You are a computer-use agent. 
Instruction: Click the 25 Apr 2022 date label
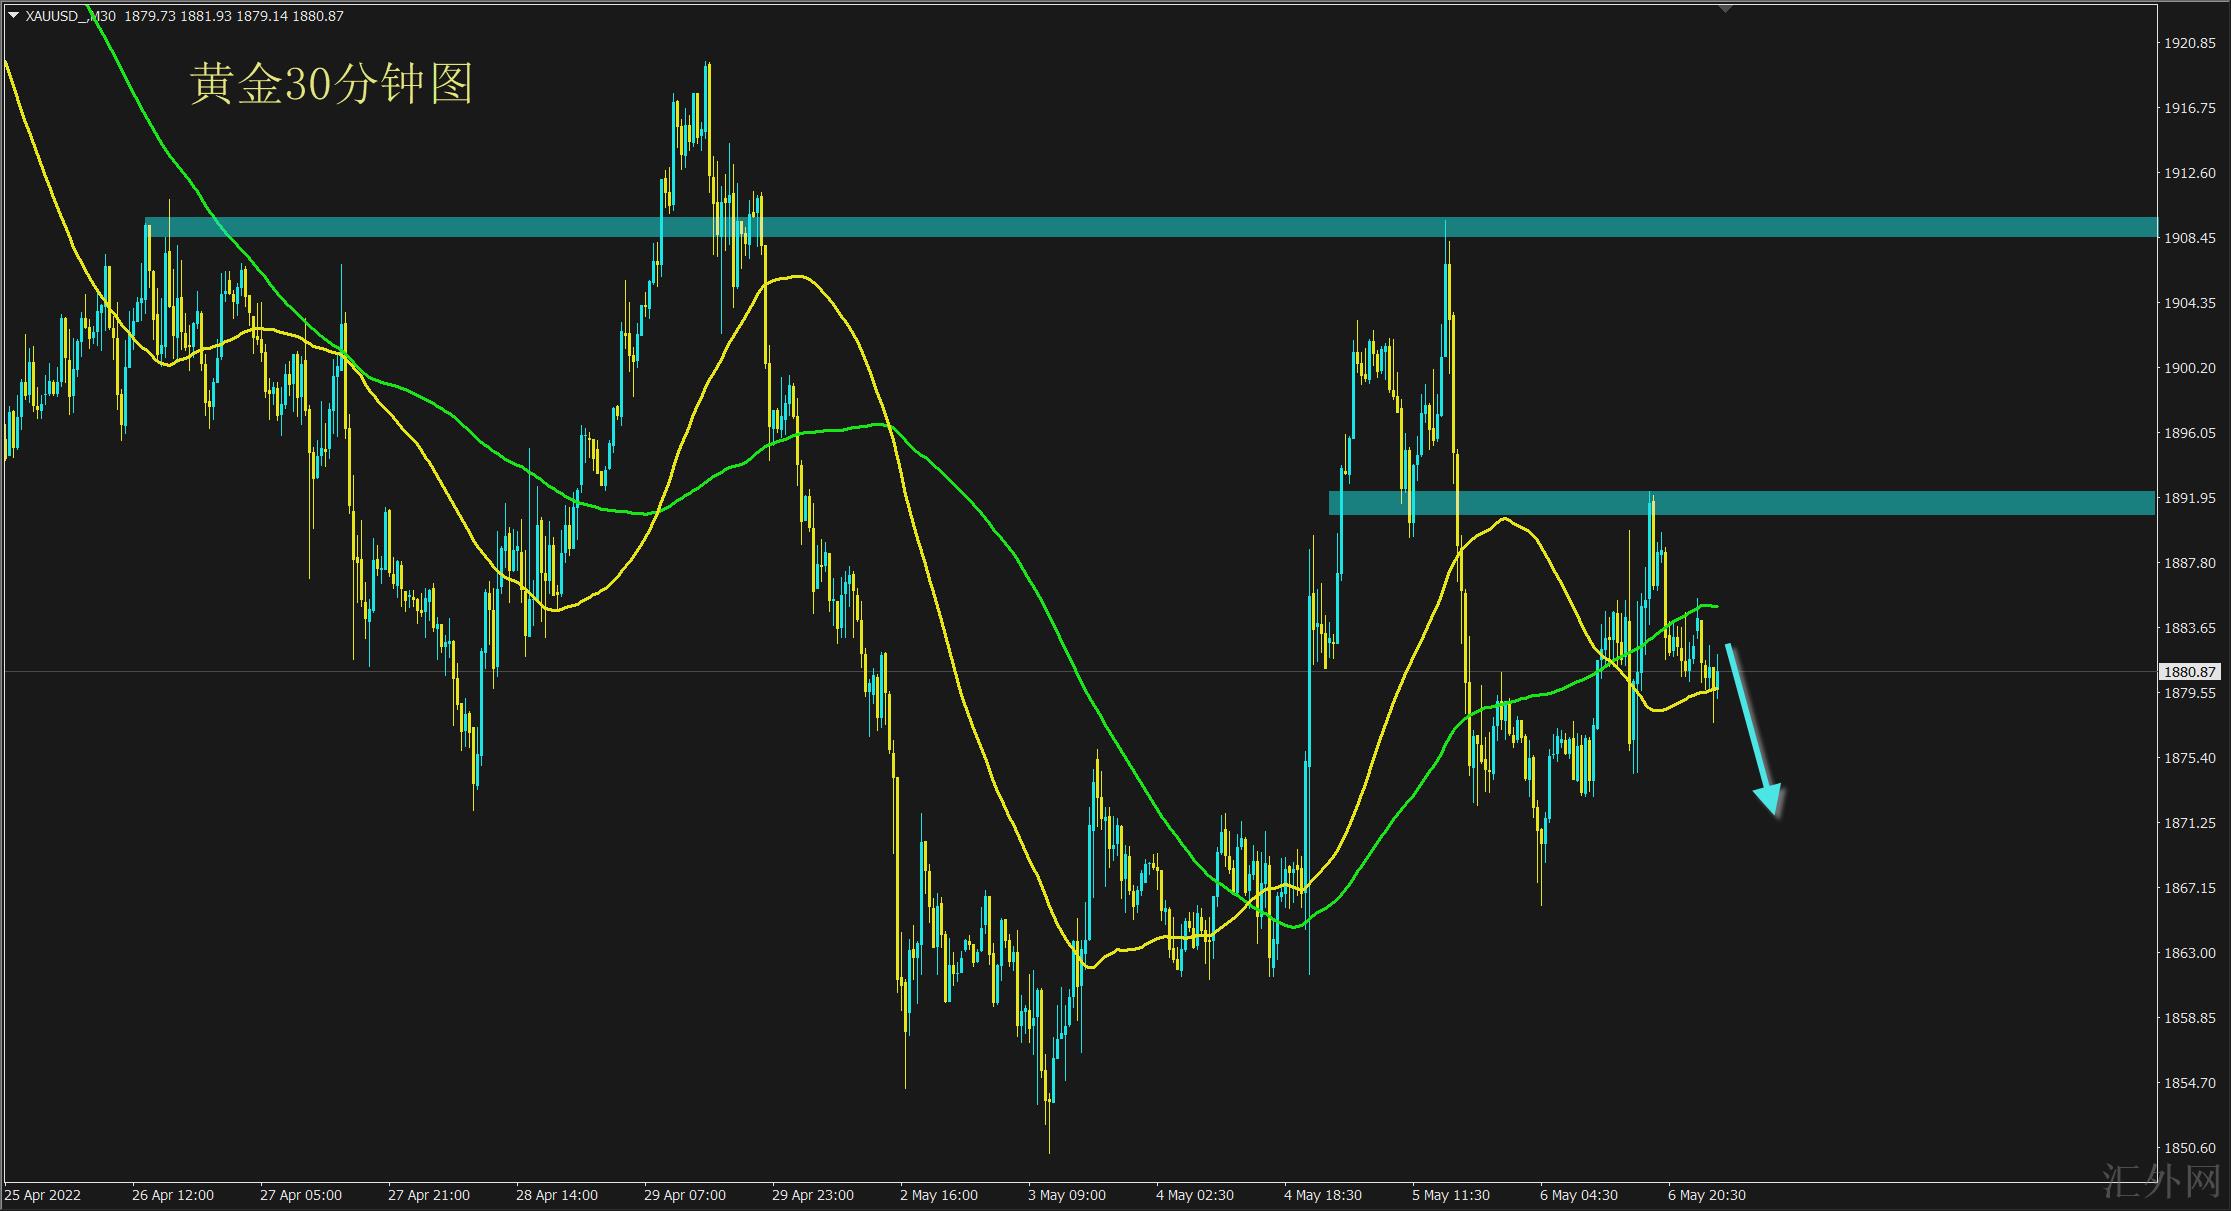(44, 1195)
